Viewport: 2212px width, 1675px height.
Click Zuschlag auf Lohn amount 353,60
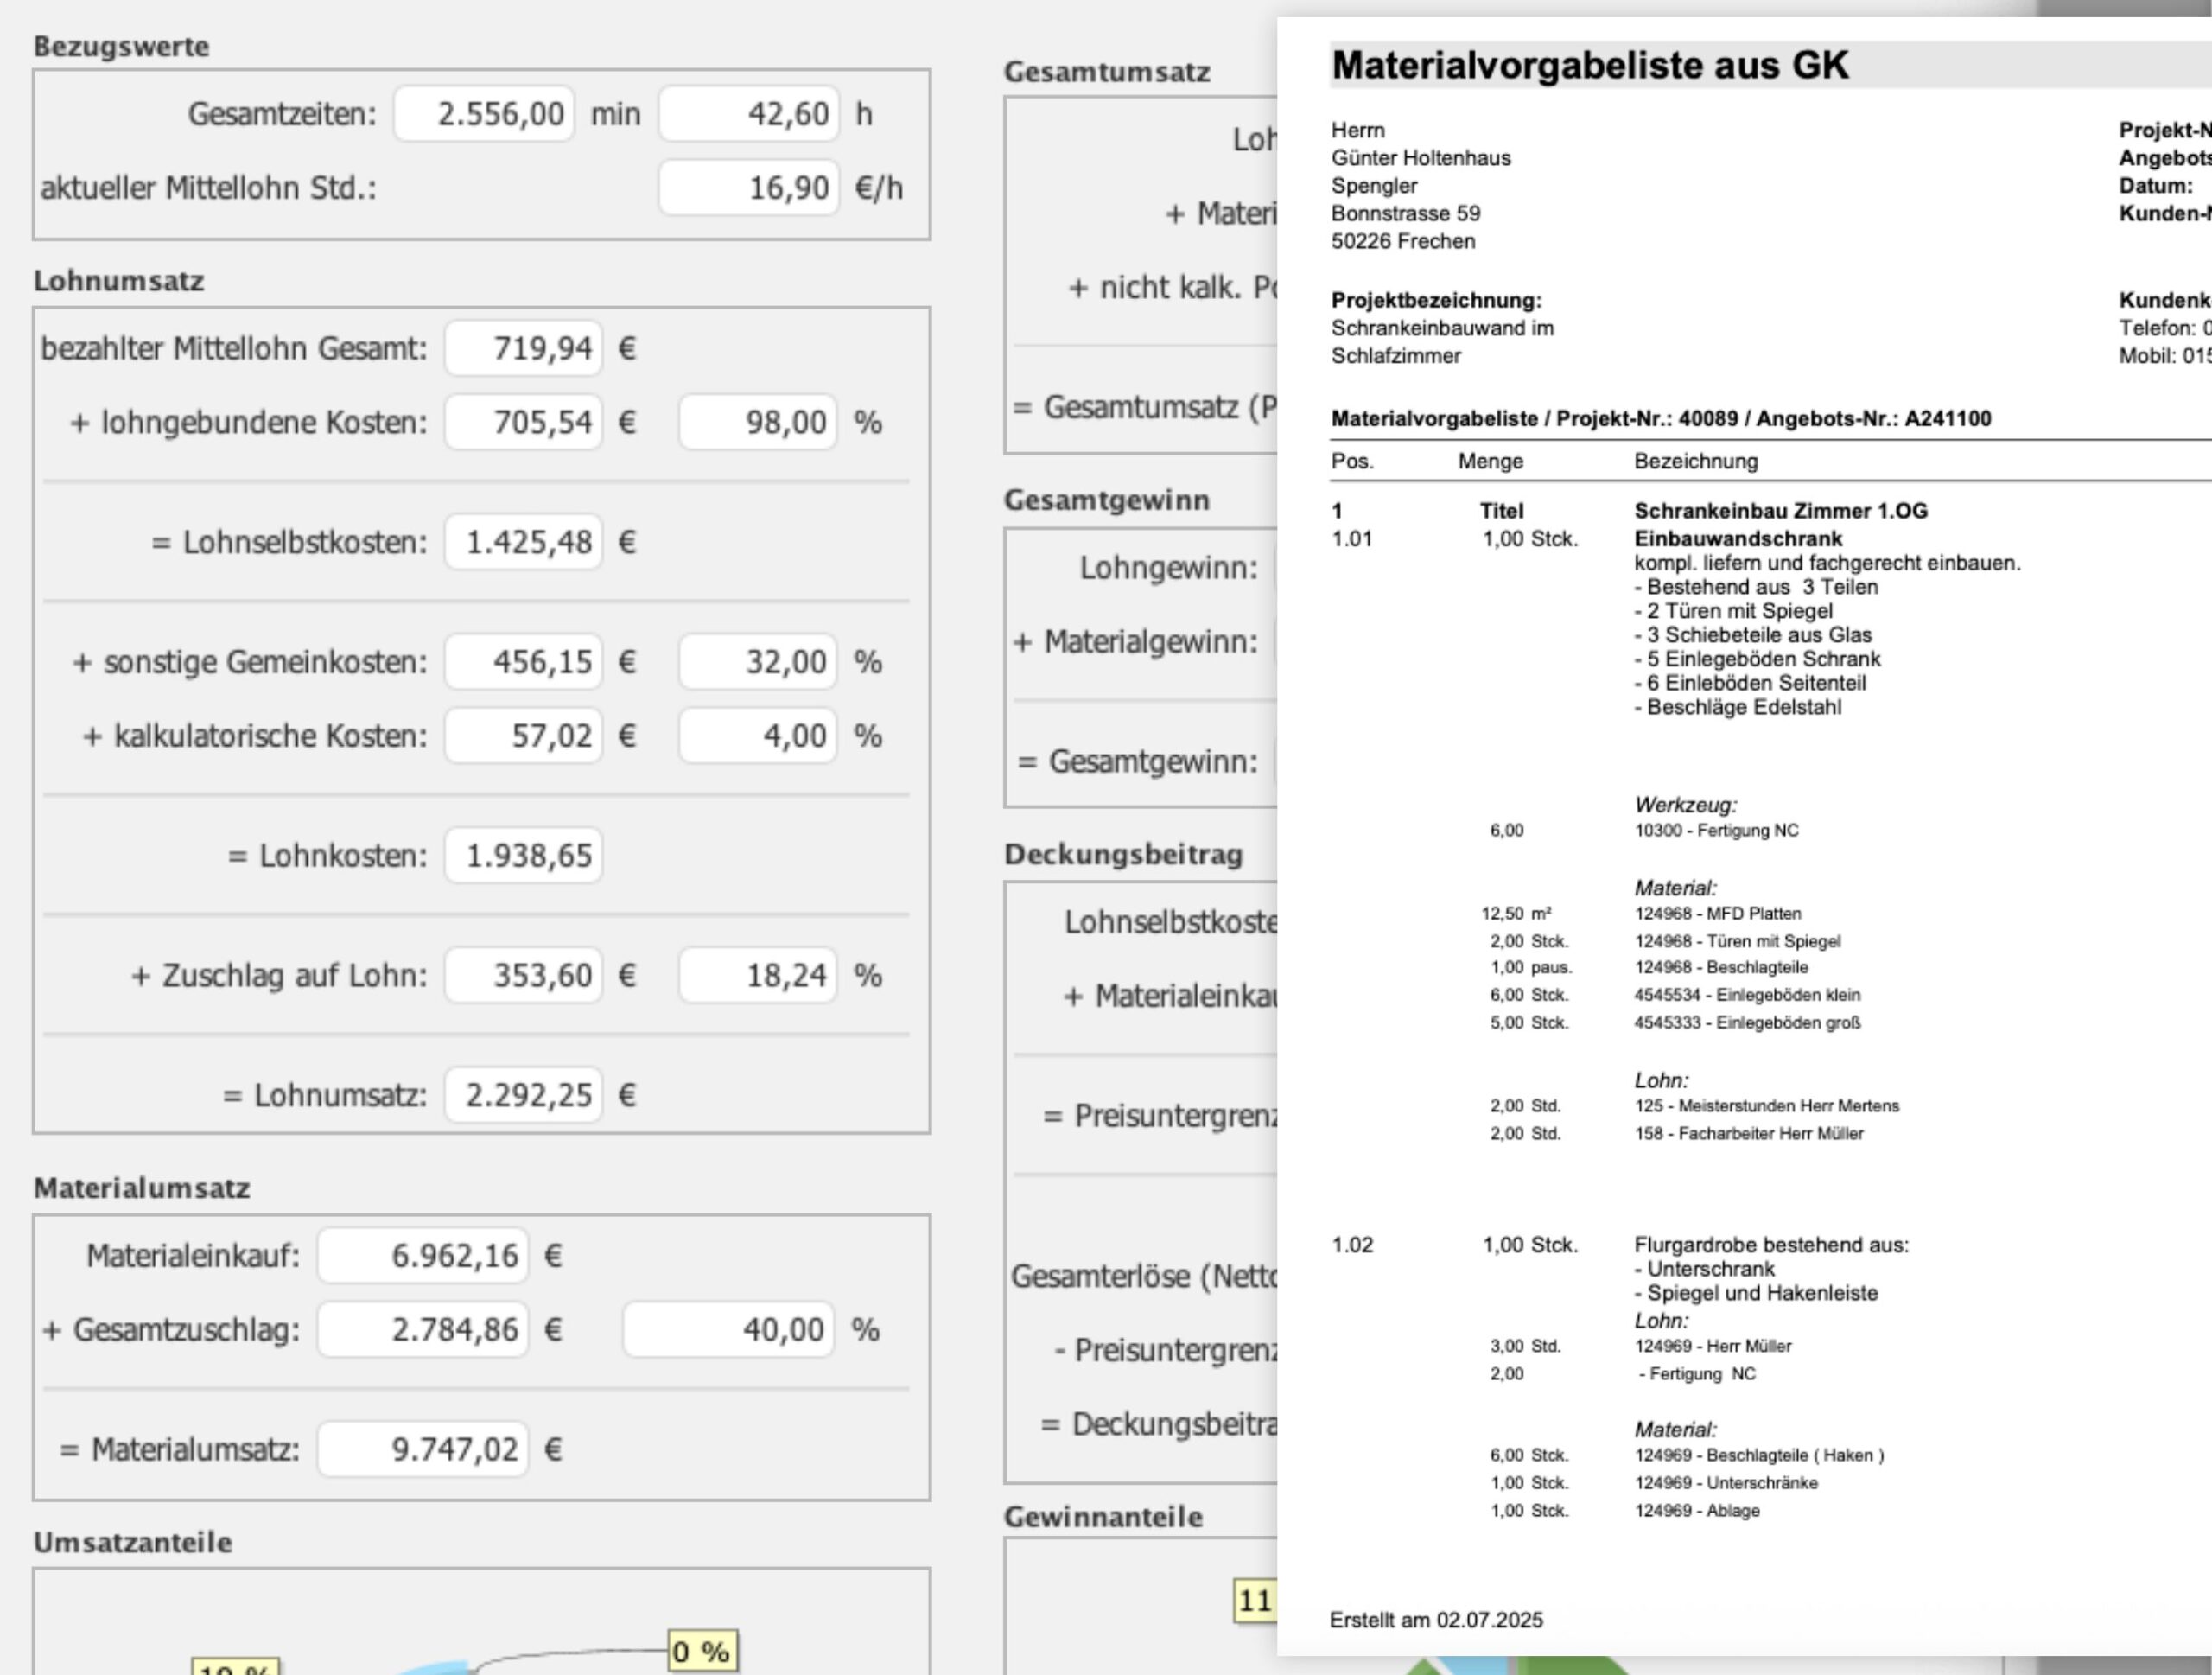click(524, 975)
